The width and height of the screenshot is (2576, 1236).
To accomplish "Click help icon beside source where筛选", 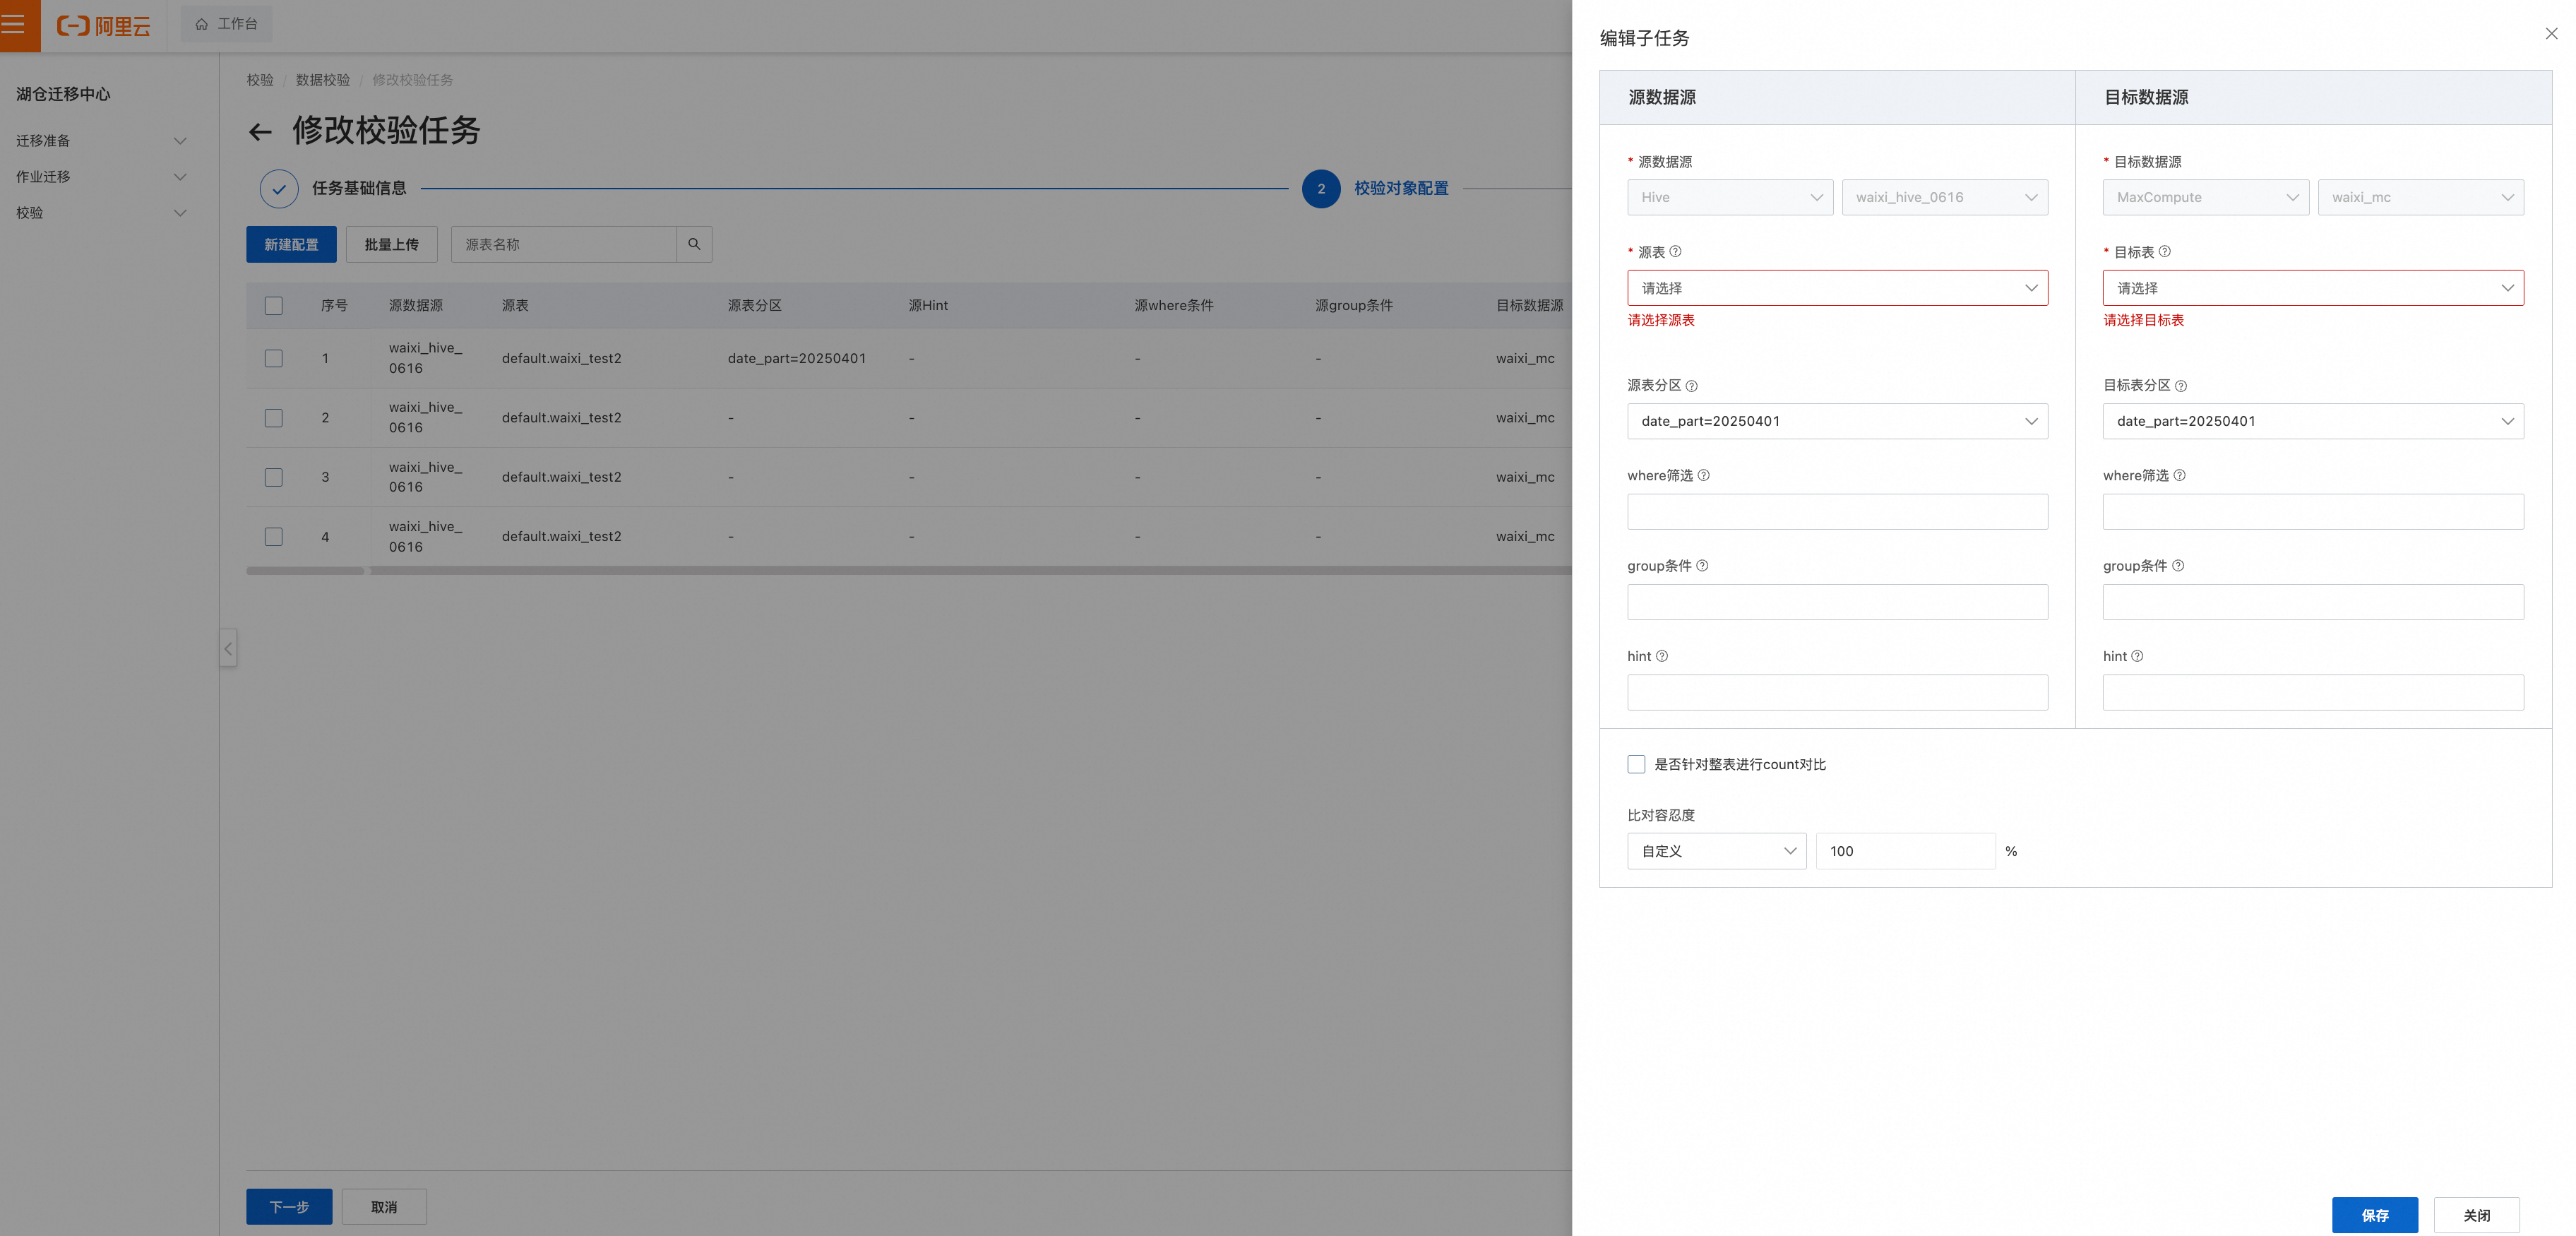I will tap(1704, 476).
